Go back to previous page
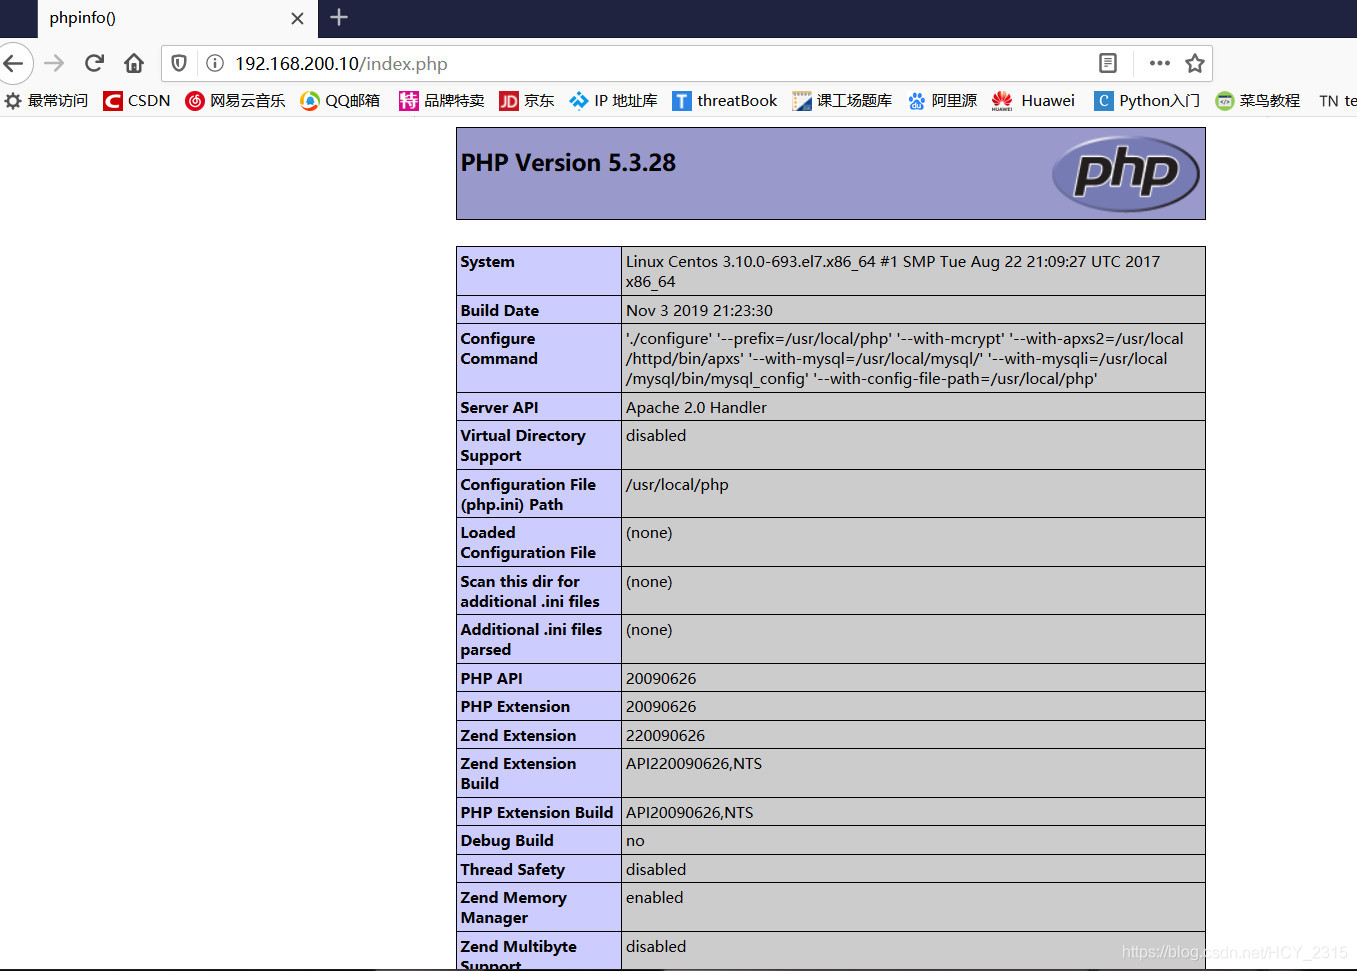1357x971 pixels. pyautogui.click(x=13, y=63)
